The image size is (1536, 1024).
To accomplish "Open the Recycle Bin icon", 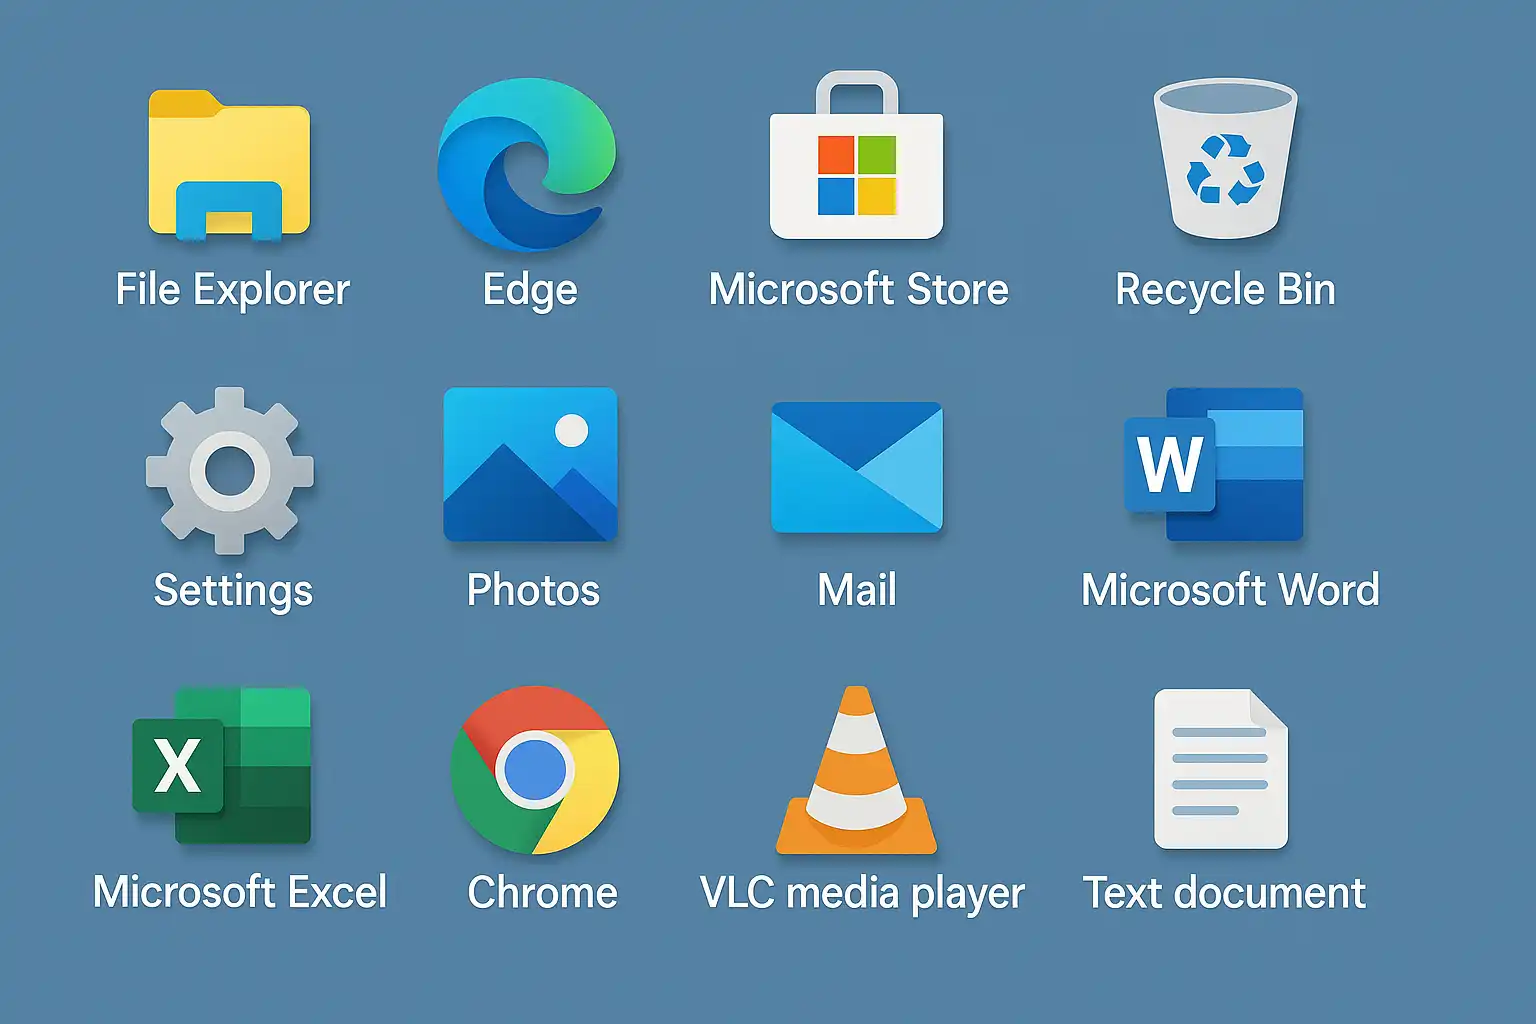I will point(1225,159).
